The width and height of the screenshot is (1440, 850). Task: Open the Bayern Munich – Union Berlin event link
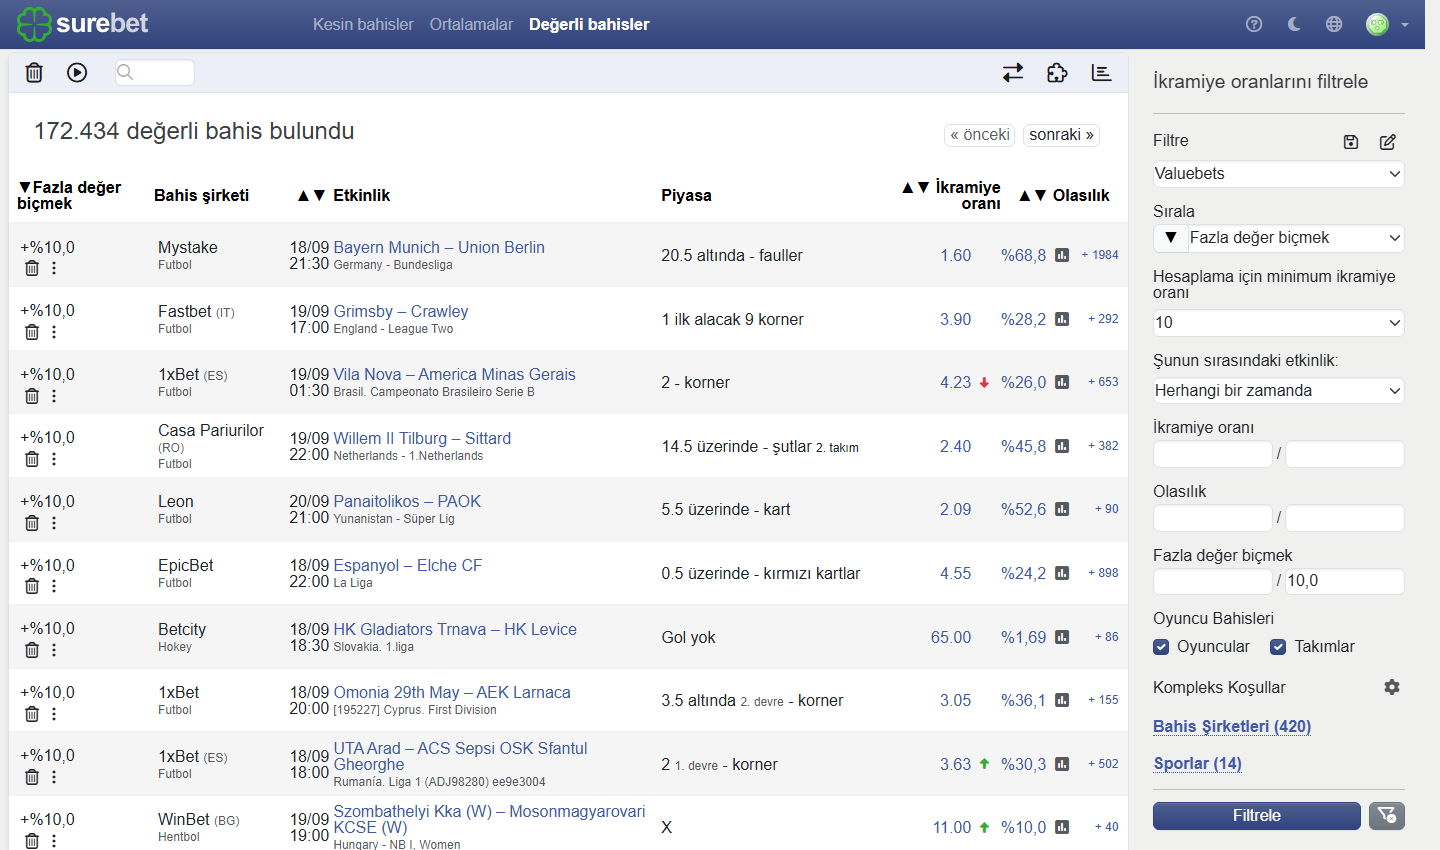(x=439, y=248)
